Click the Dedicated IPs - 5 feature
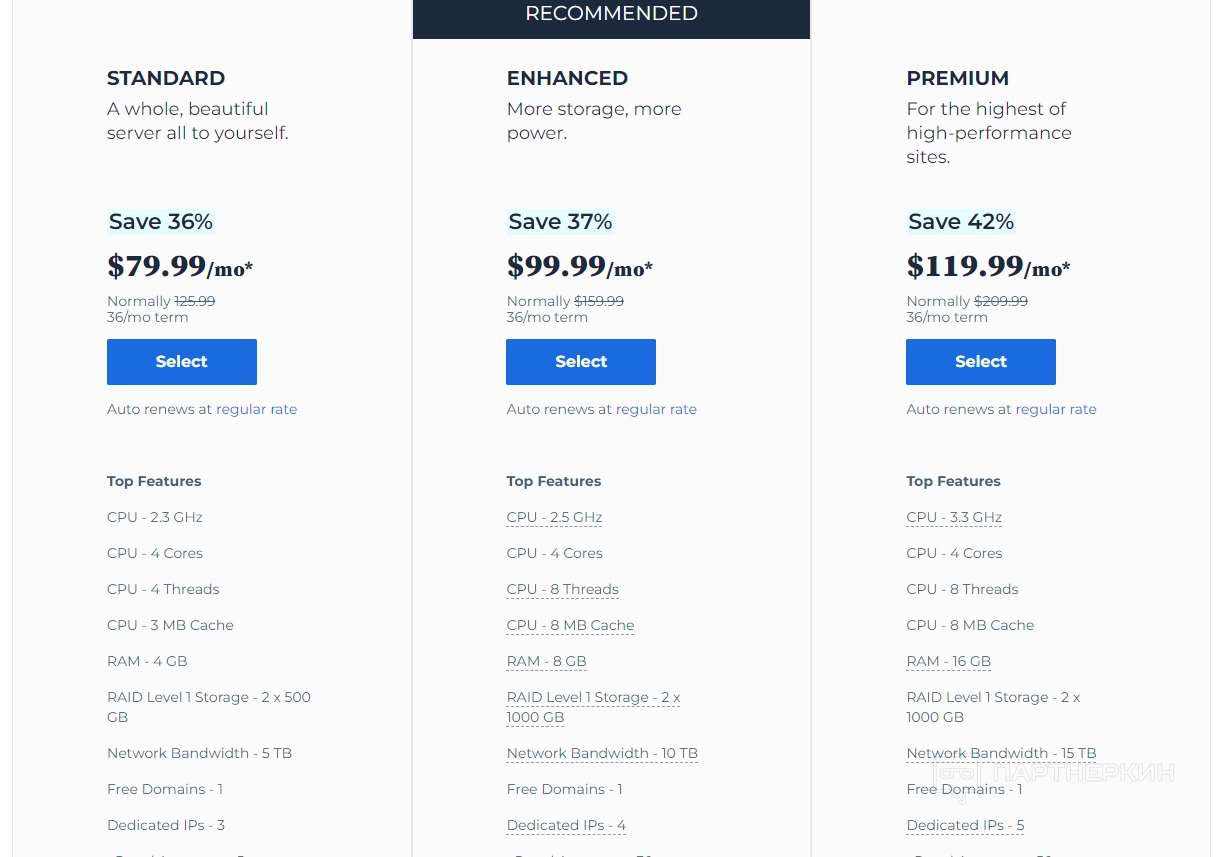The image size is (1226, 857). tap(965, 825)
